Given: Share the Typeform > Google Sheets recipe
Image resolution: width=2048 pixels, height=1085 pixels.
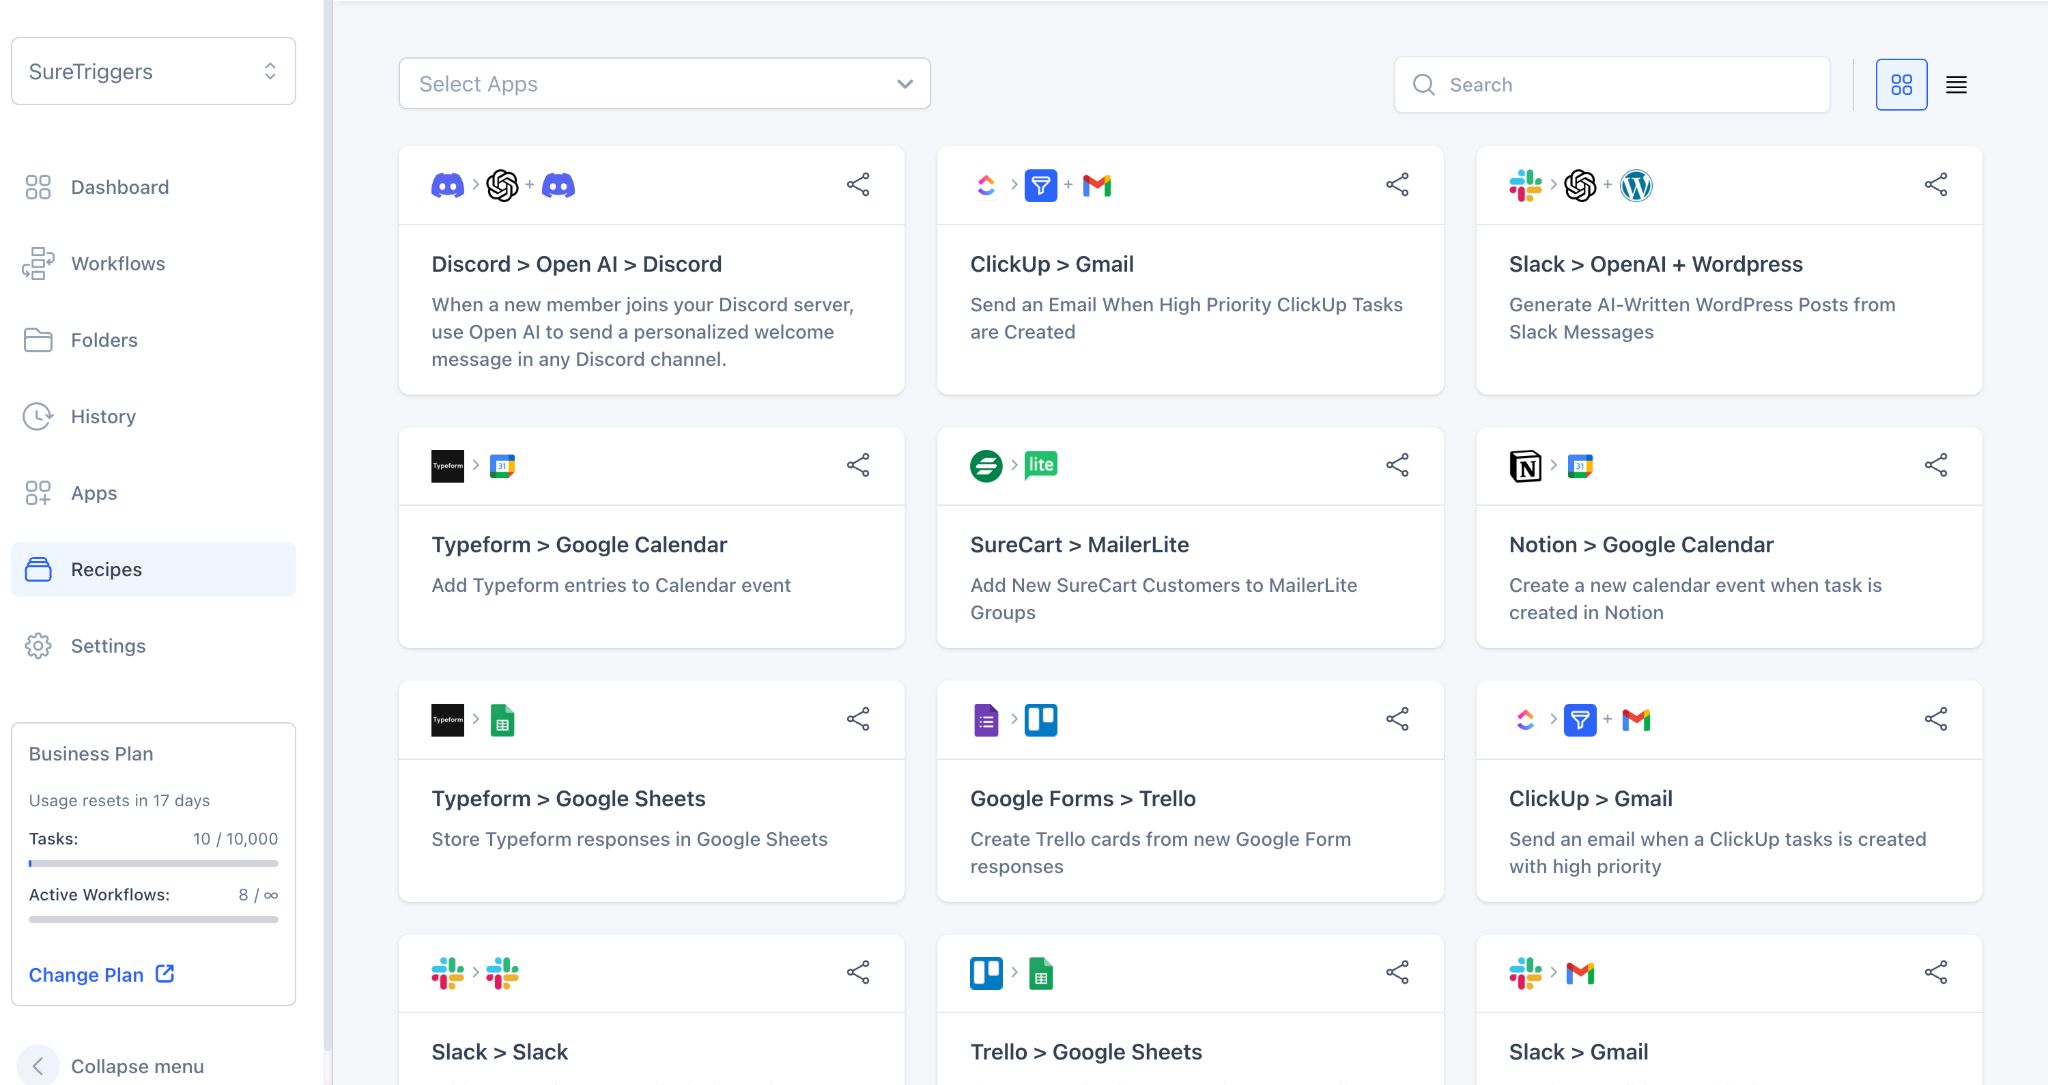Looking at the screenshot, I should 858,719.
